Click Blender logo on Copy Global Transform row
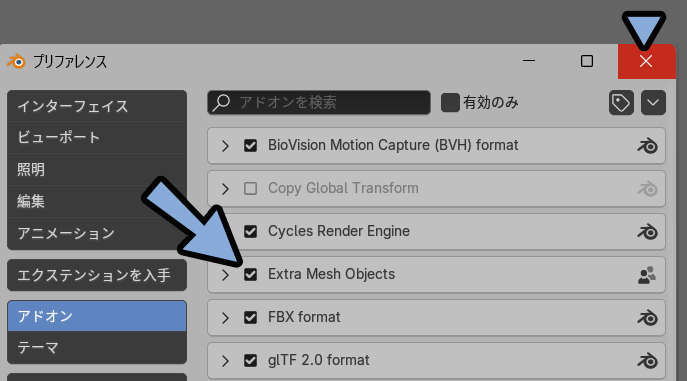 (647, 189)
